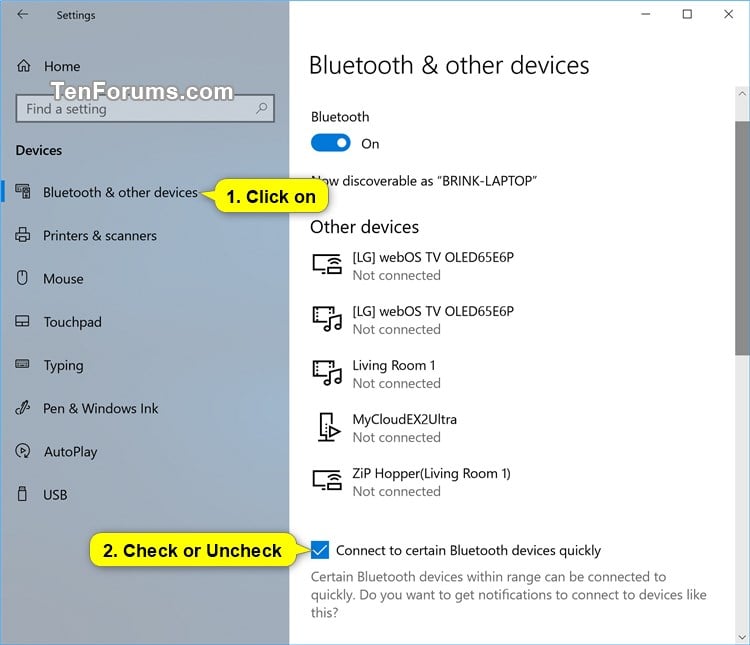The image size is (750, 645).
Task: Click the Mouse icon in sidebar
Action: coord(22,278)
